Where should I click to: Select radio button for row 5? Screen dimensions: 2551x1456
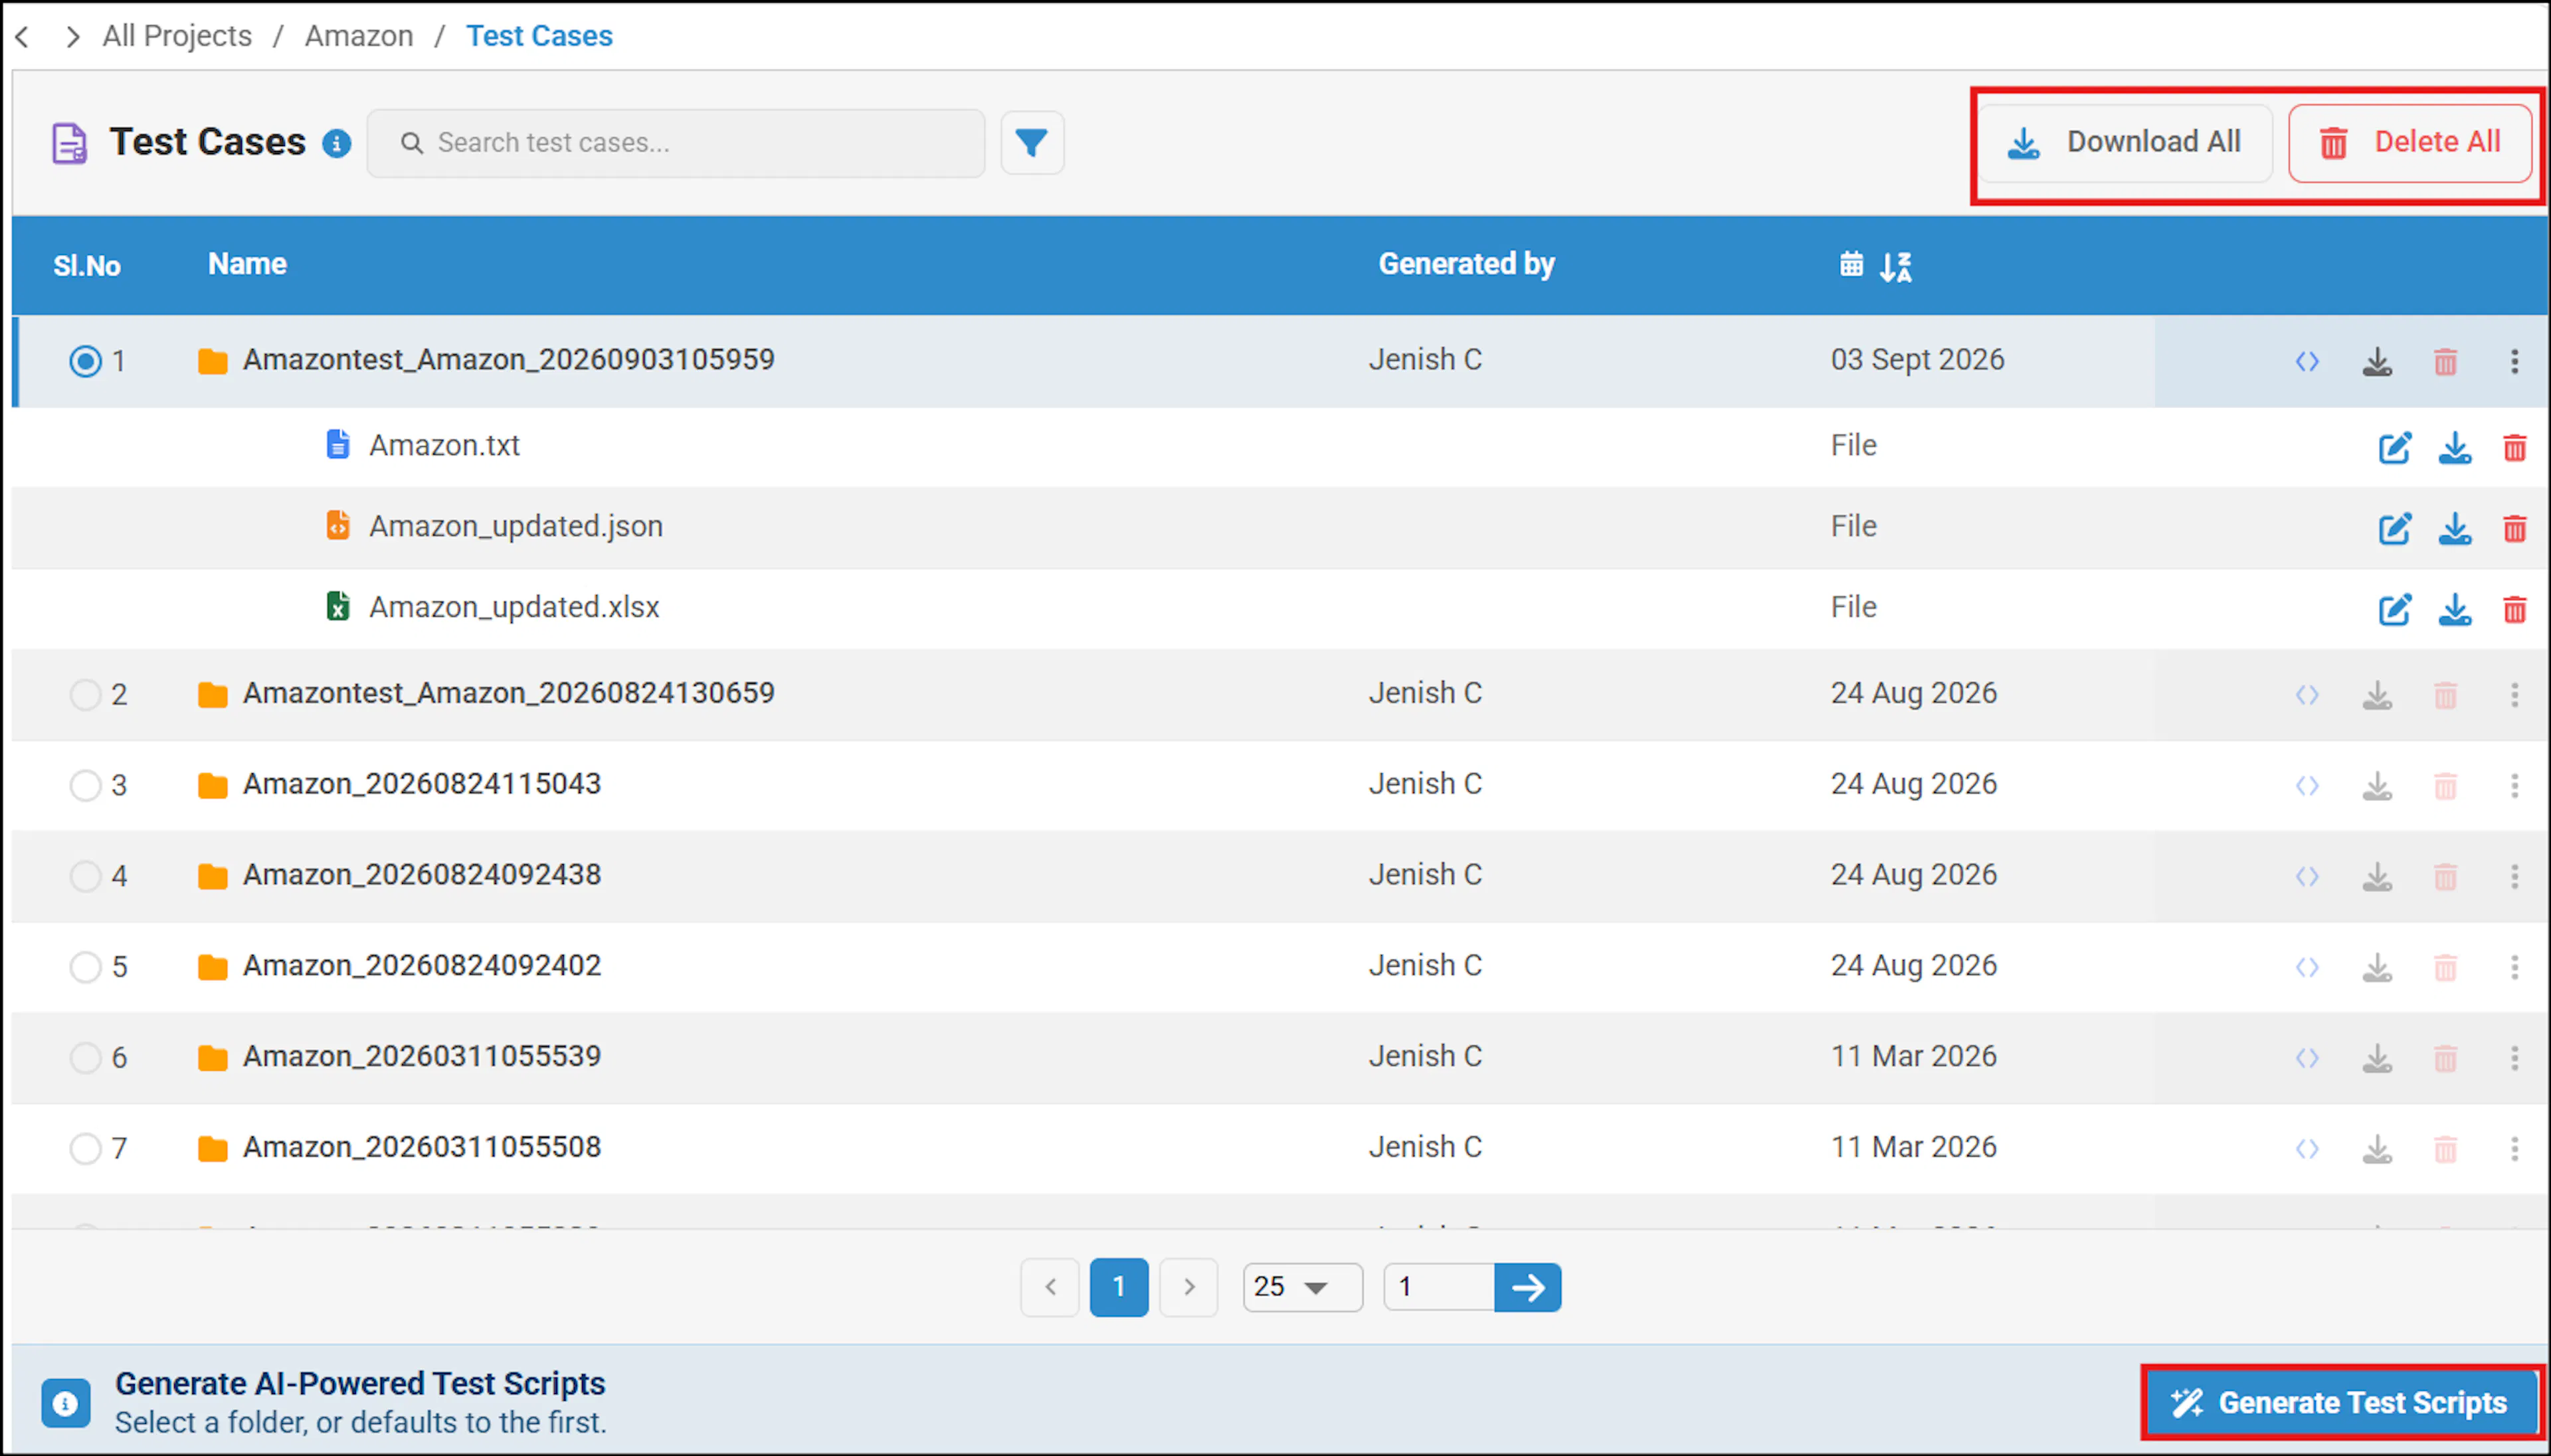click(x=85, y=967)
